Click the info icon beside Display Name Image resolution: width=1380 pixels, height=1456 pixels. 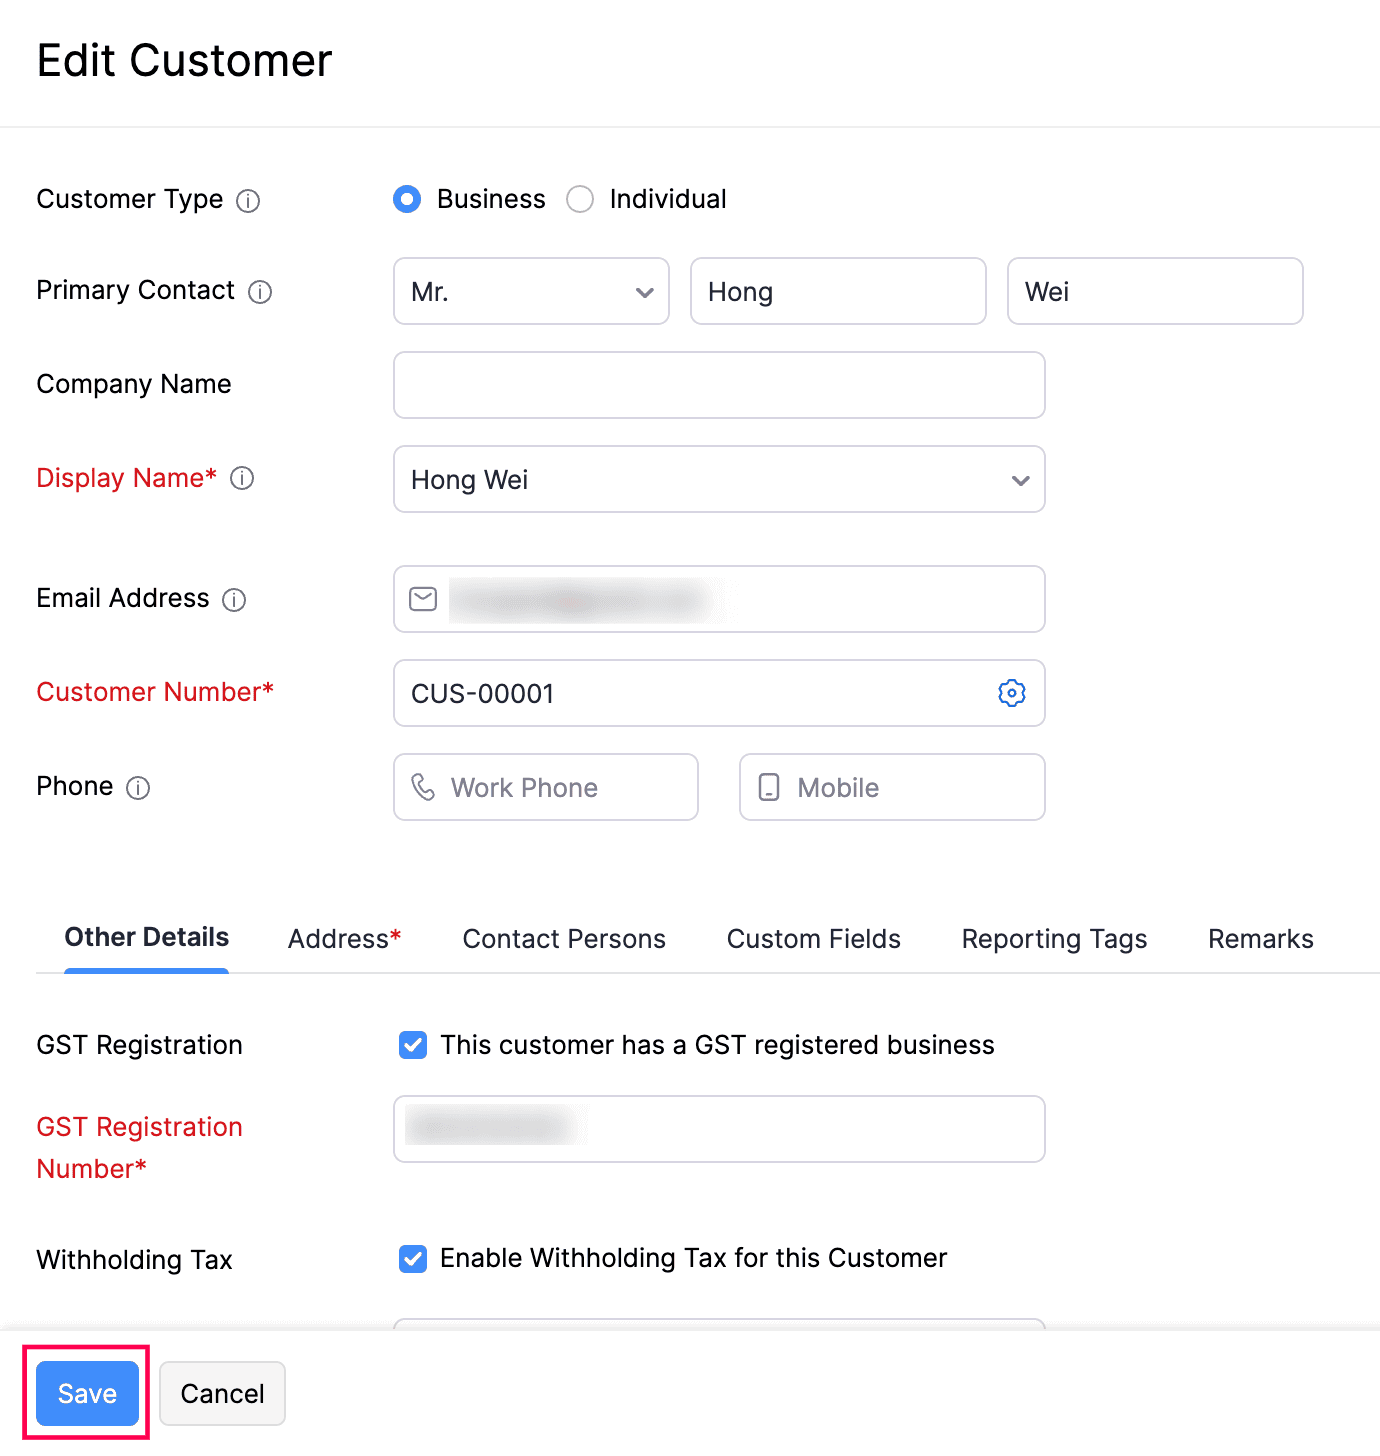pos(242,479)
